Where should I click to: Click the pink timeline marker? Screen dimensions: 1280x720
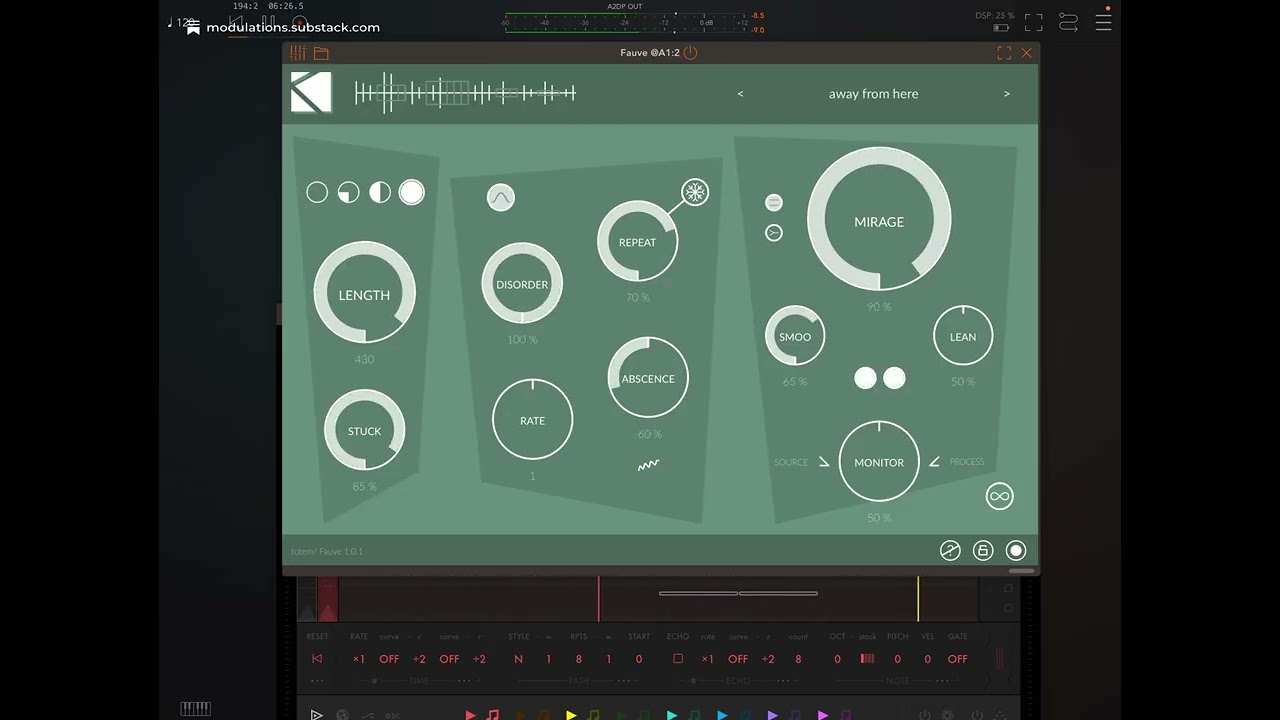(x=599, y=599)
